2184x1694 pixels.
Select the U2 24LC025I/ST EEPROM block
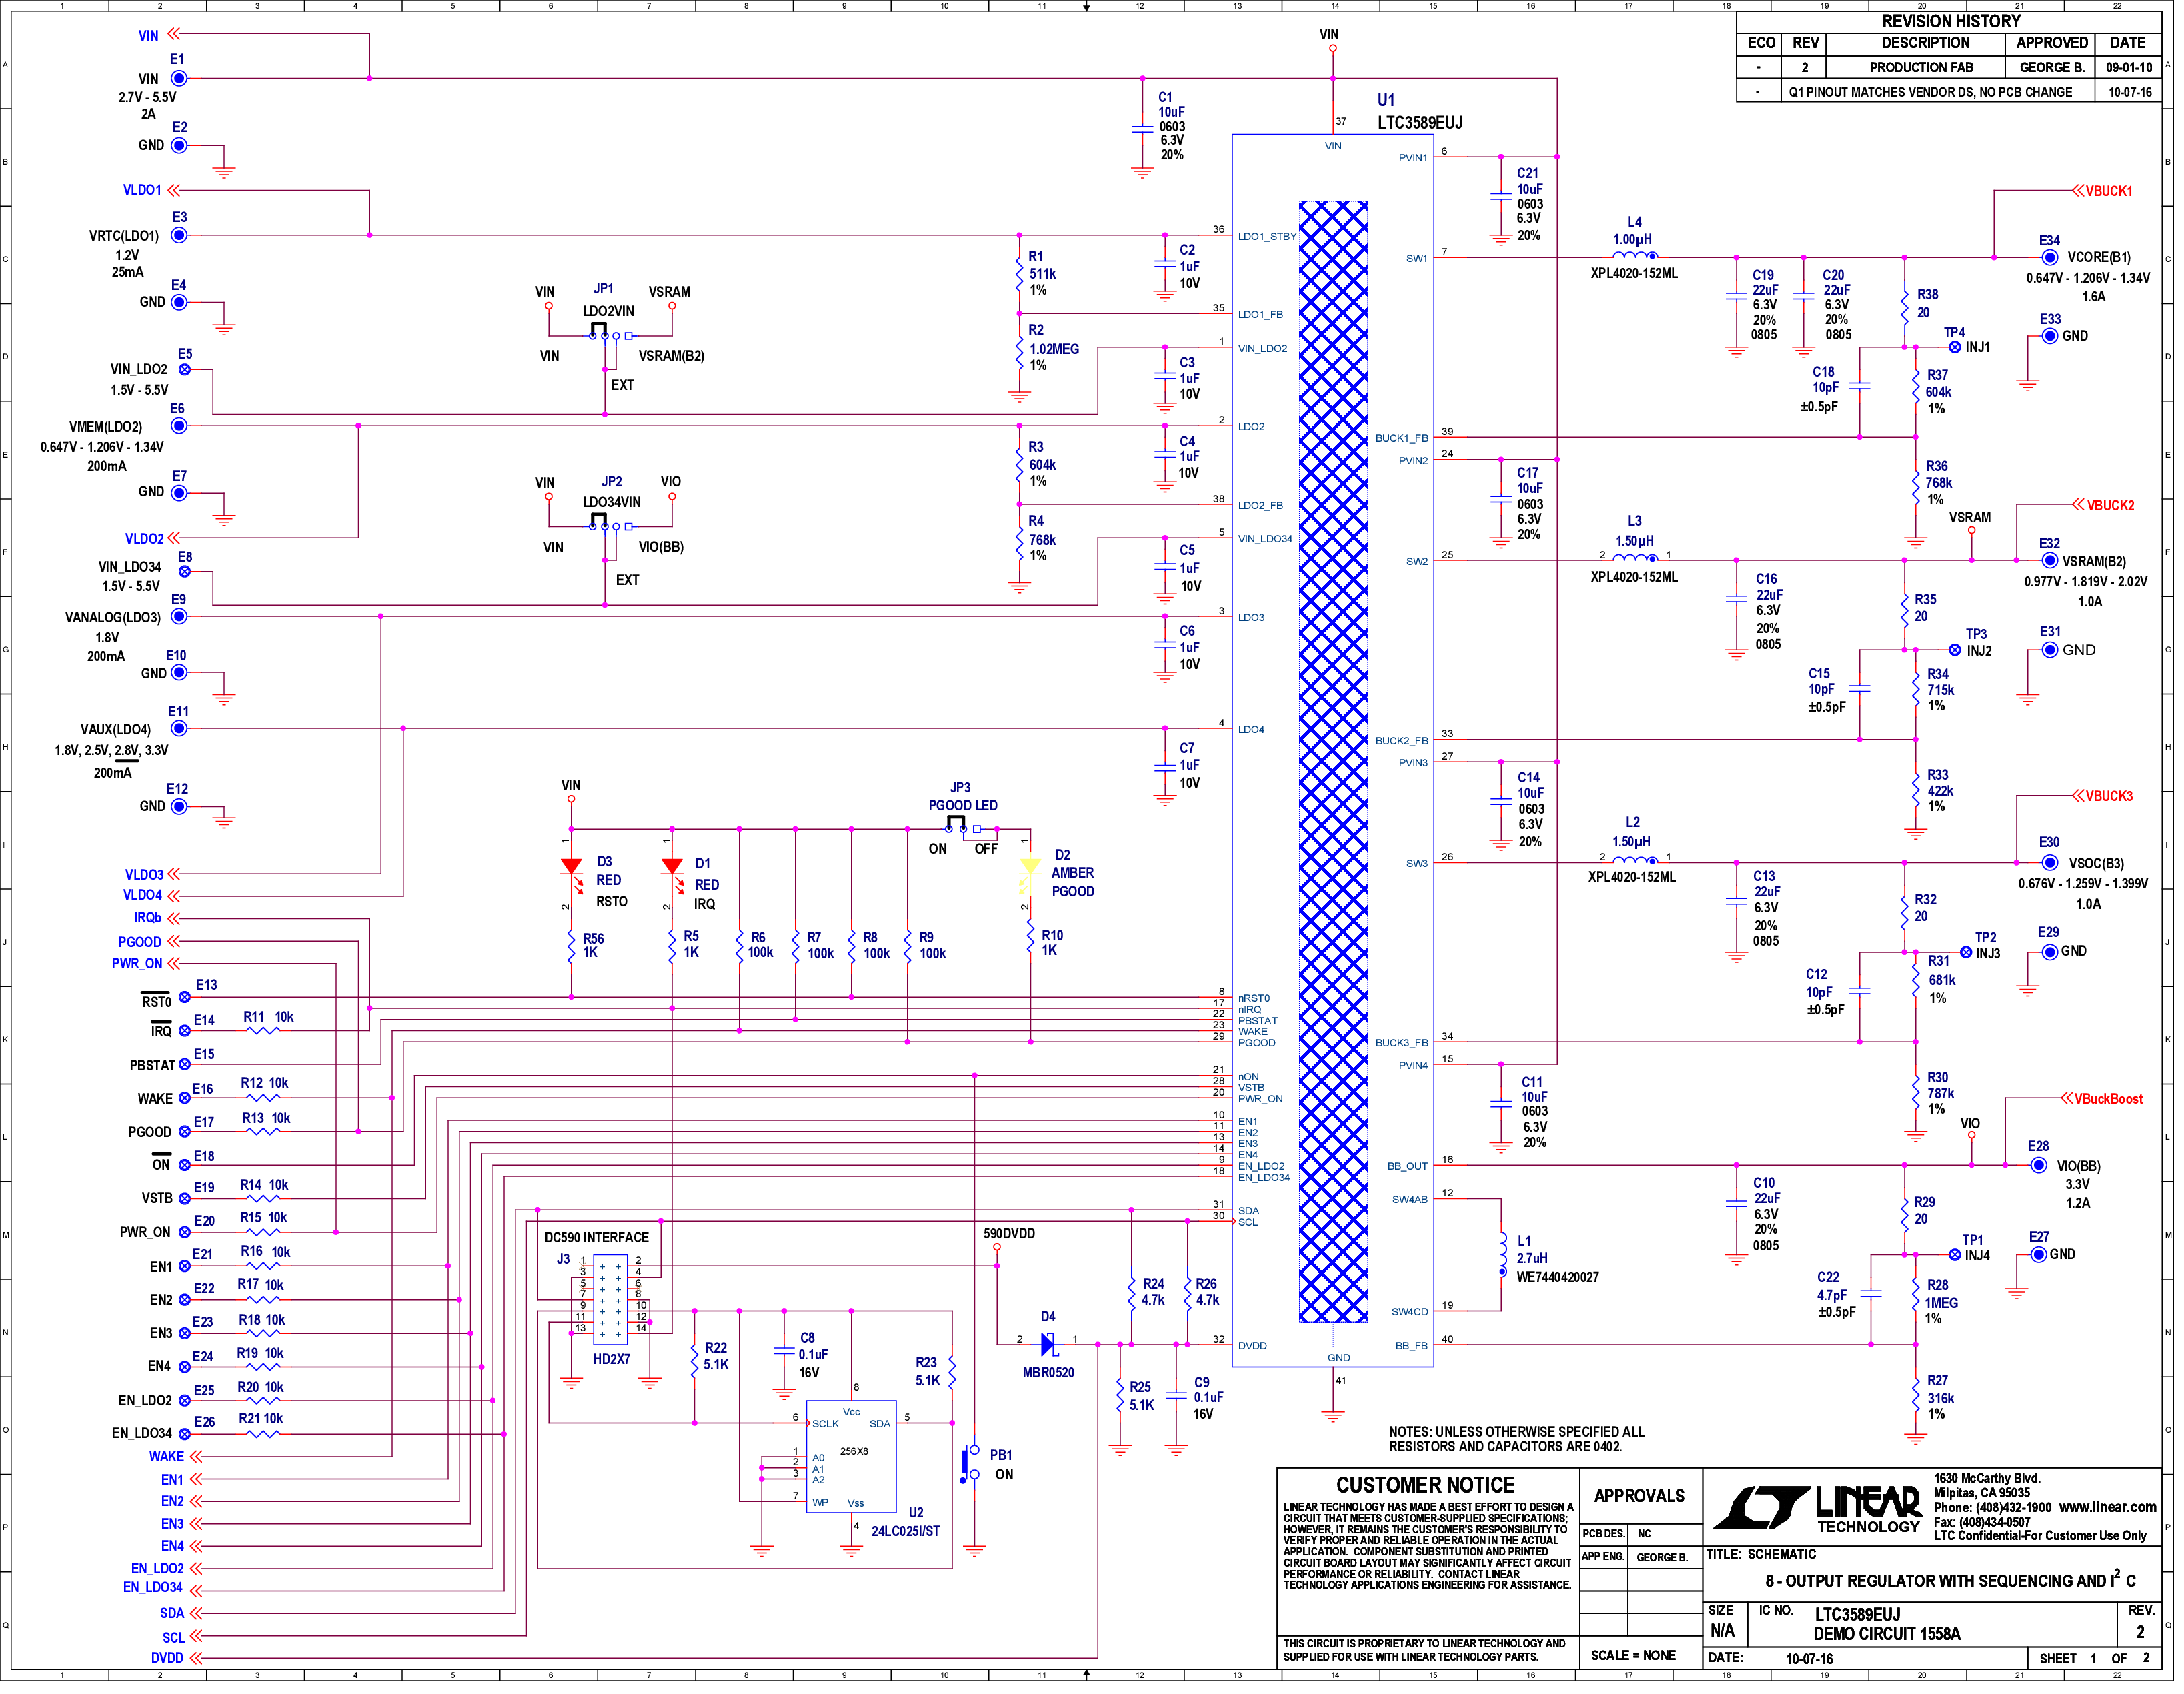click(851, 1456)
